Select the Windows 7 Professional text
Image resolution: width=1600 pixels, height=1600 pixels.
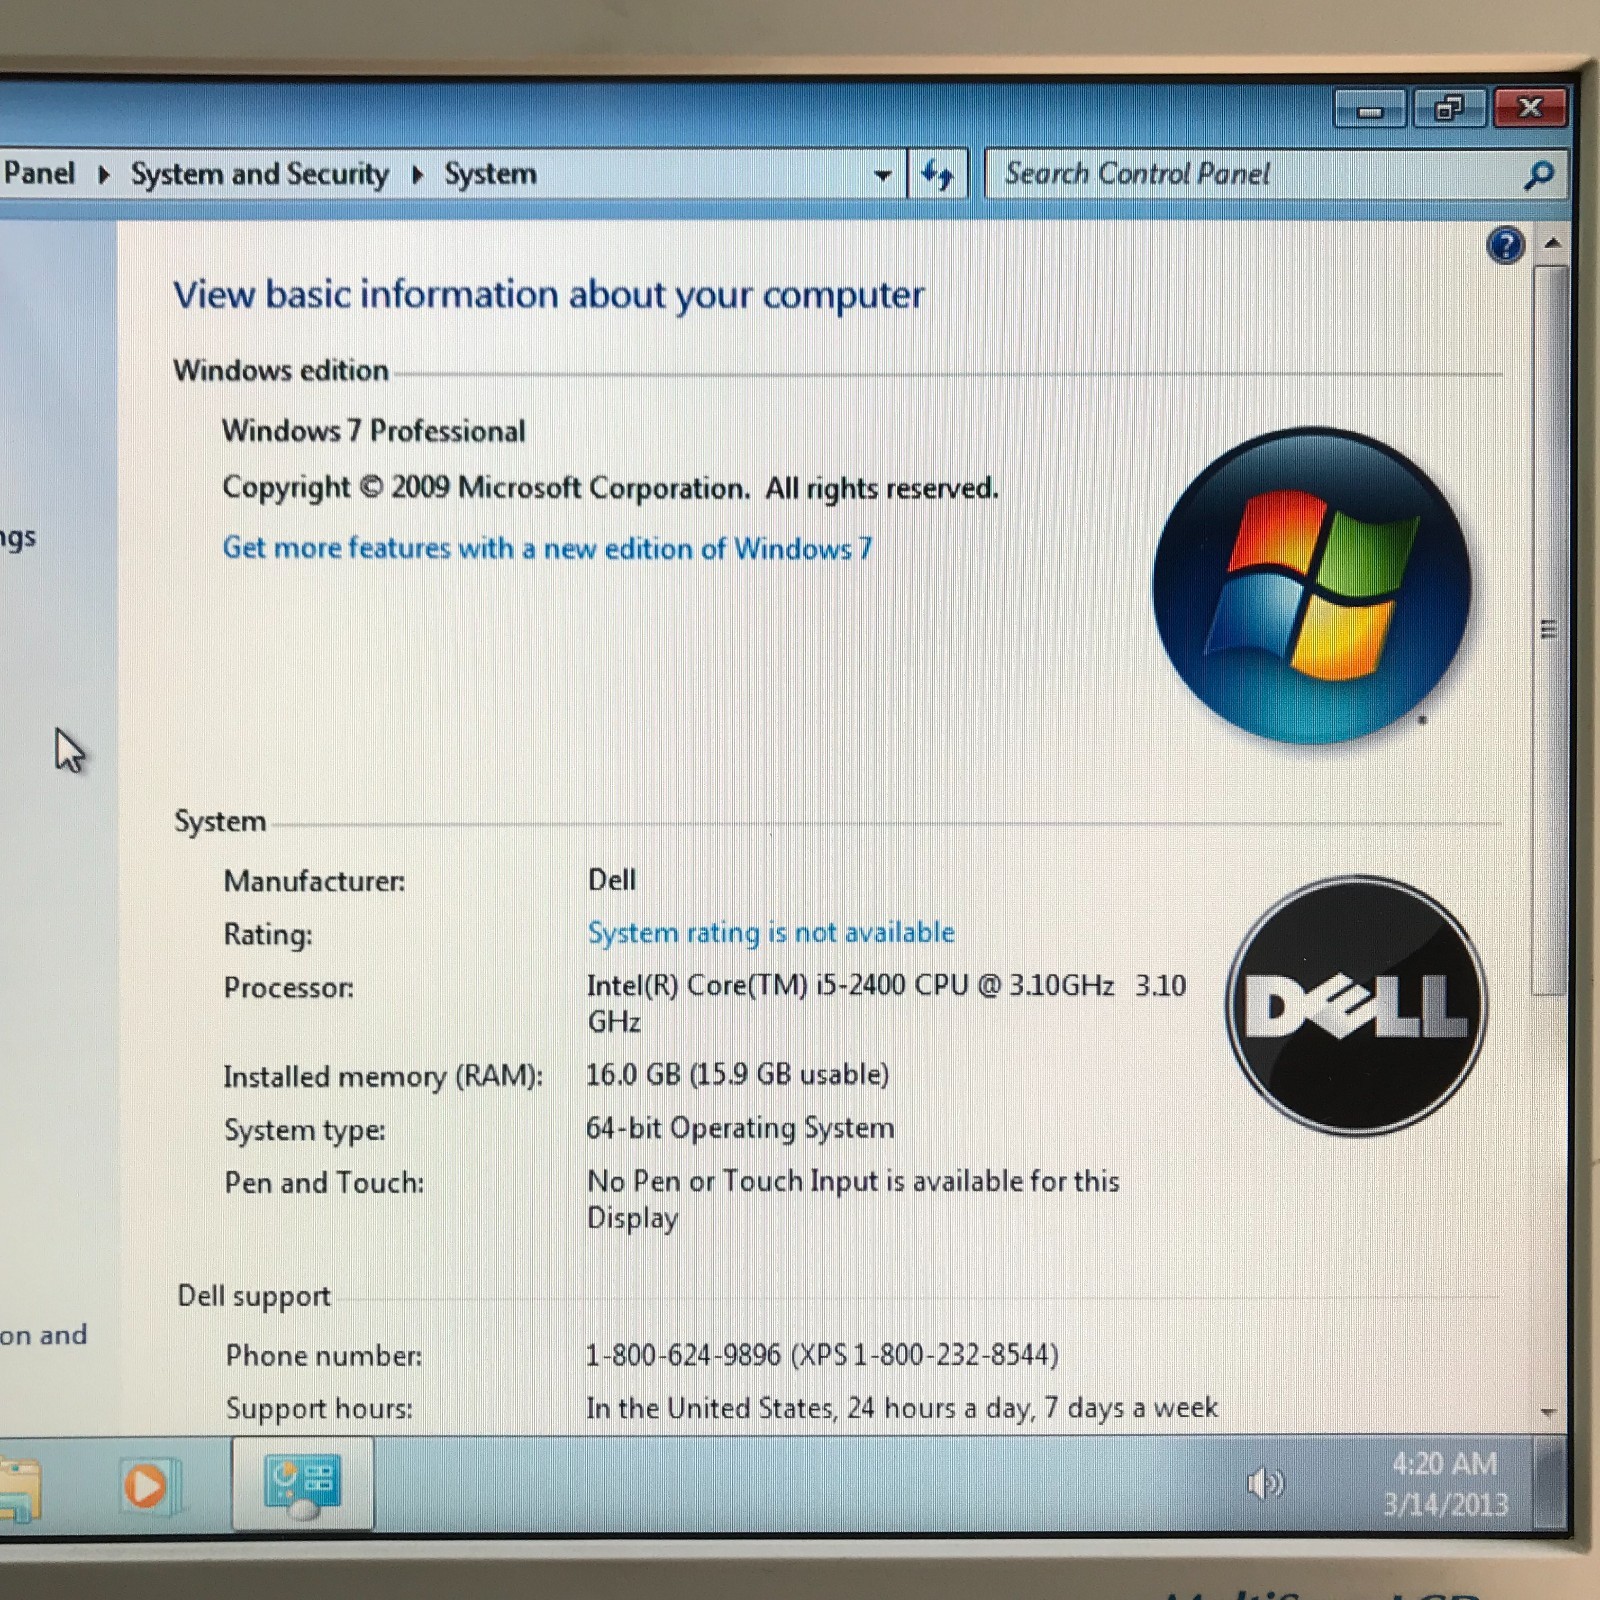click(x=373, y=431)
